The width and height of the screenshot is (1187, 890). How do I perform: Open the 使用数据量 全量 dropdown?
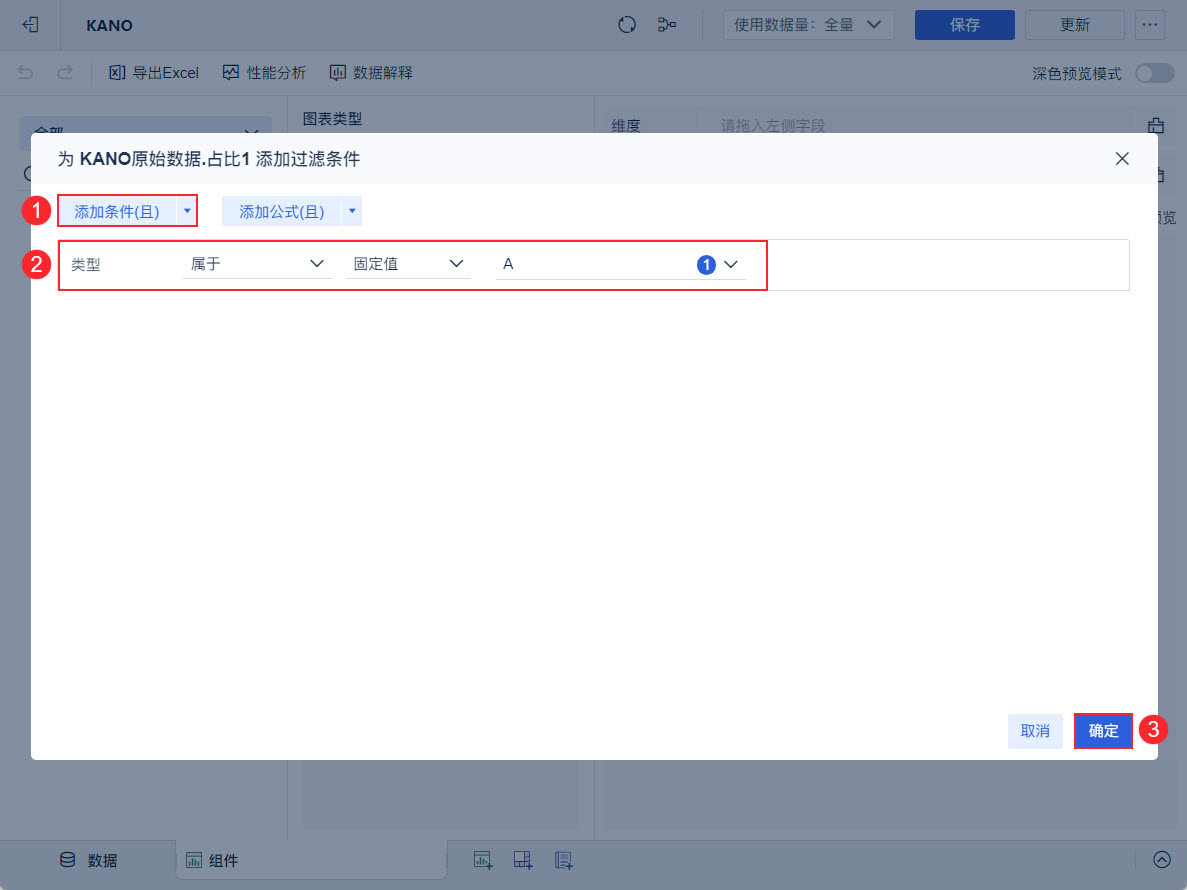tap(808, 25)
